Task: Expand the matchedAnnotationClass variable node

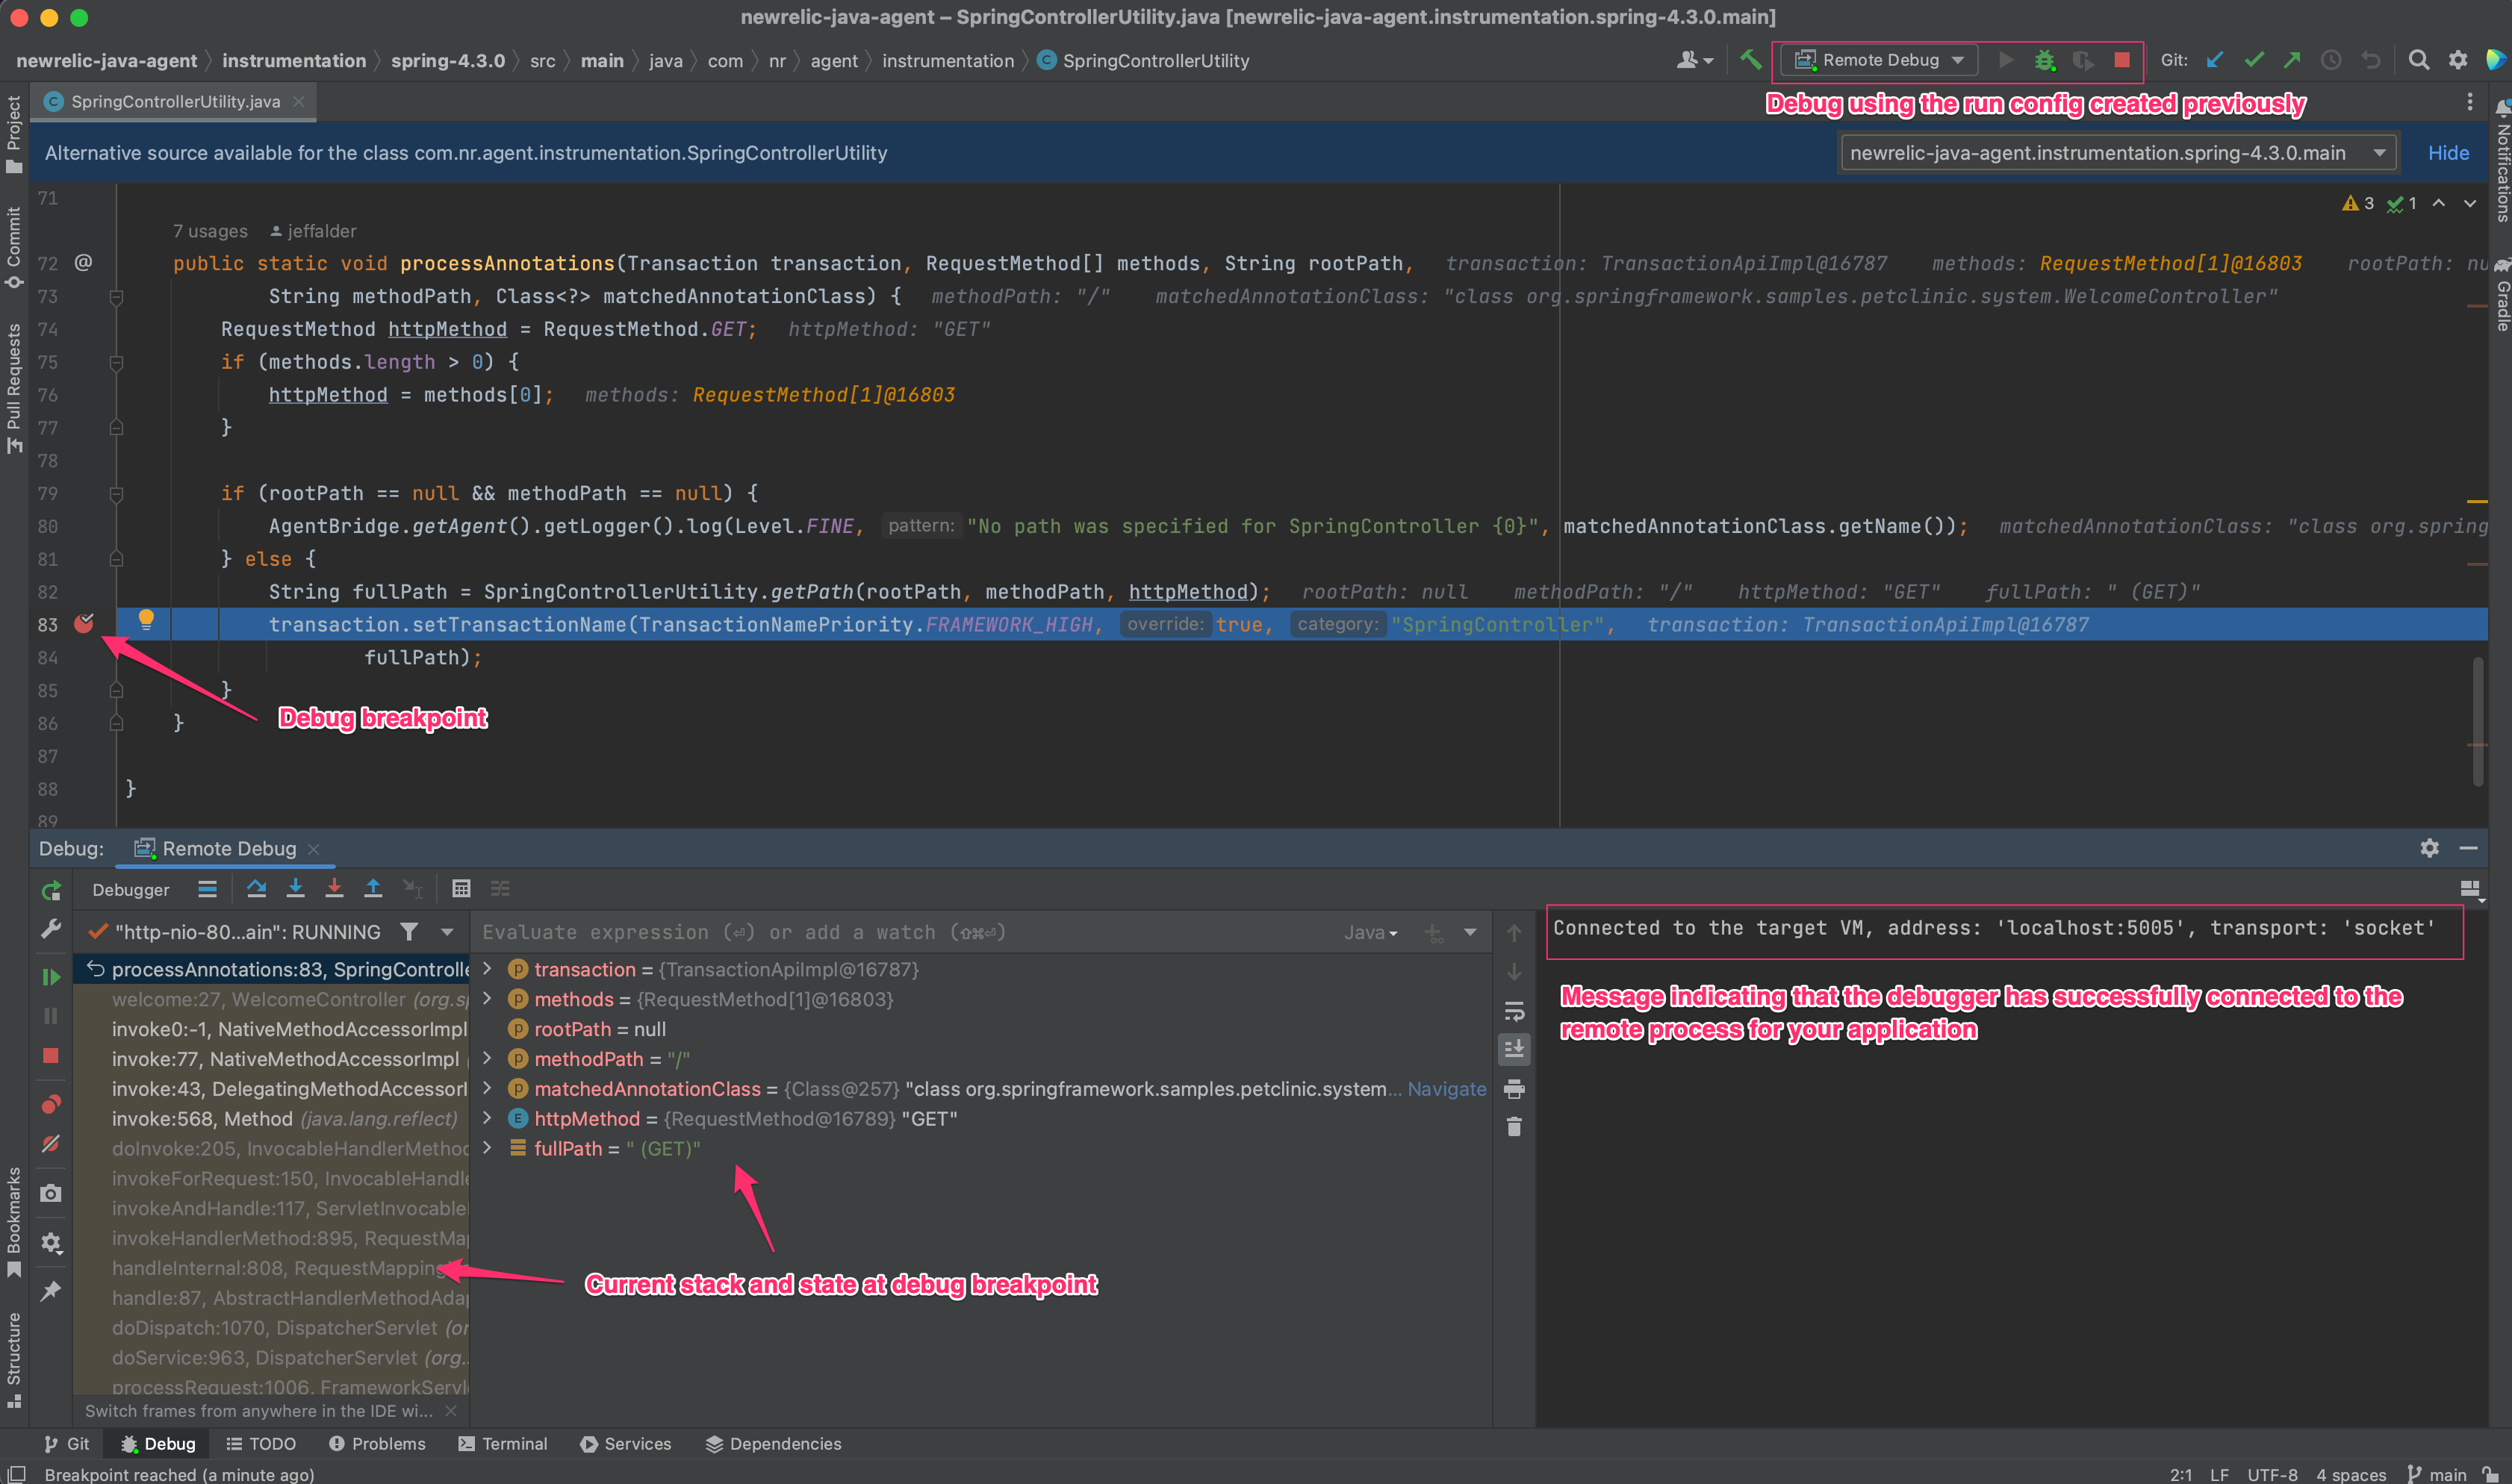Action: click(487, 1088)
